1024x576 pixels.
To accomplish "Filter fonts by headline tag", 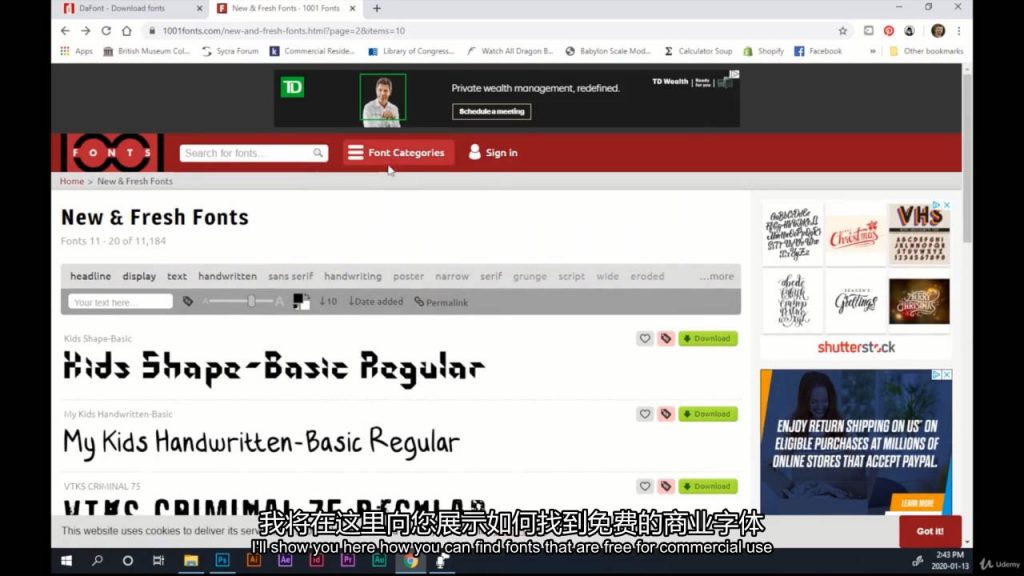I will pyautogui.click(x=91, y=276).
